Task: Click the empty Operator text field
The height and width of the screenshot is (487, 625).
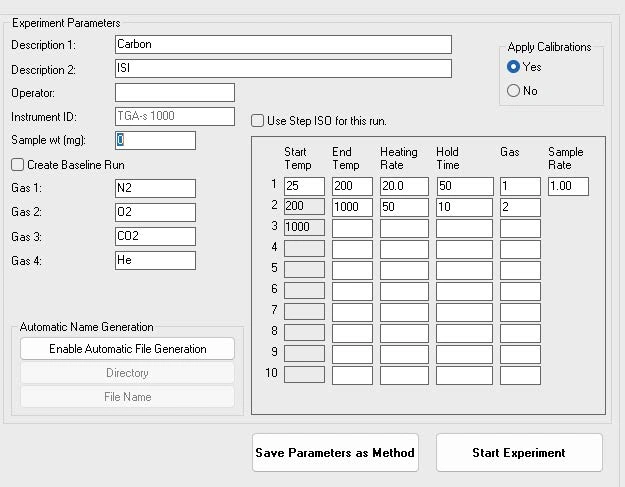Action: 174,92
